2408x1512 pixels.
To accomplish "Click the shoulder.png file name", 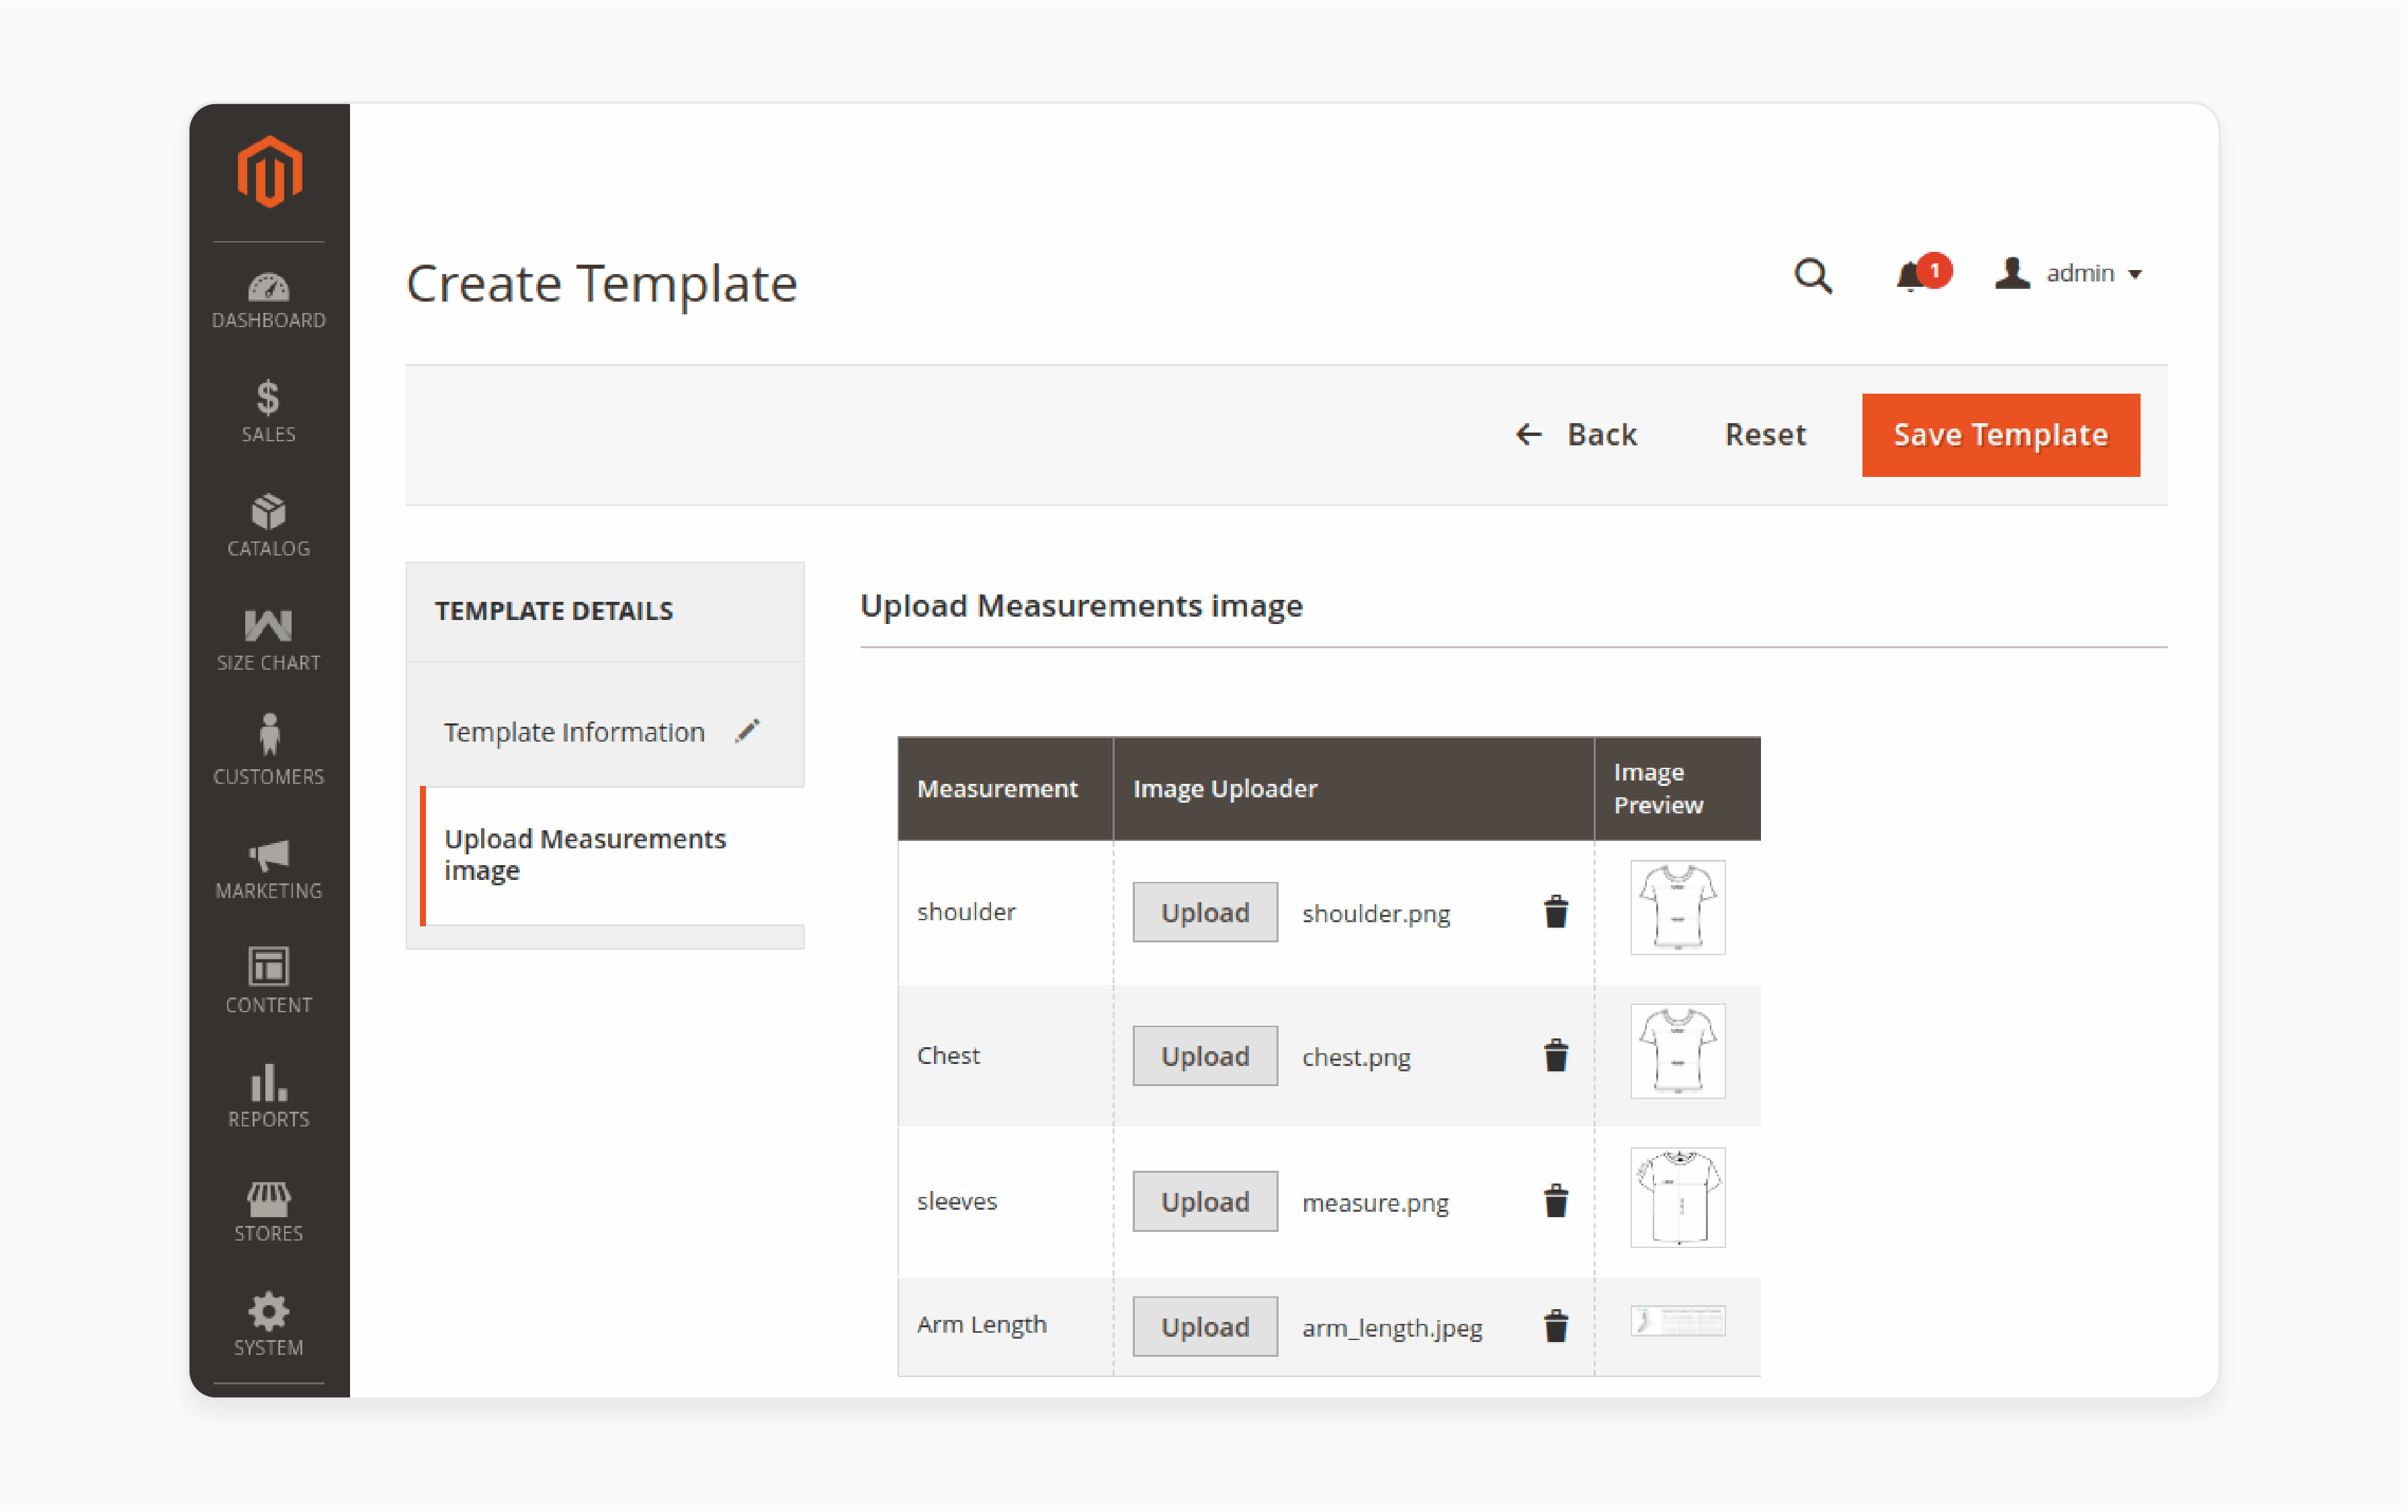I will tap(1376, 913).
